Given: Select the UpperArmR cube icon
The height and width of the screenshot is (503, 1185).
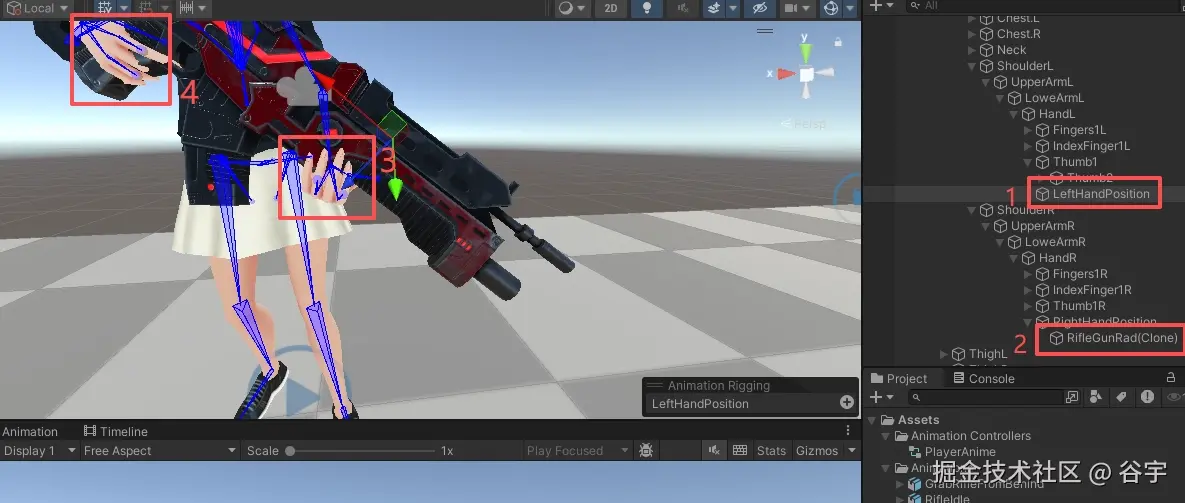Looking at the screenshot, I should 1001,226.
